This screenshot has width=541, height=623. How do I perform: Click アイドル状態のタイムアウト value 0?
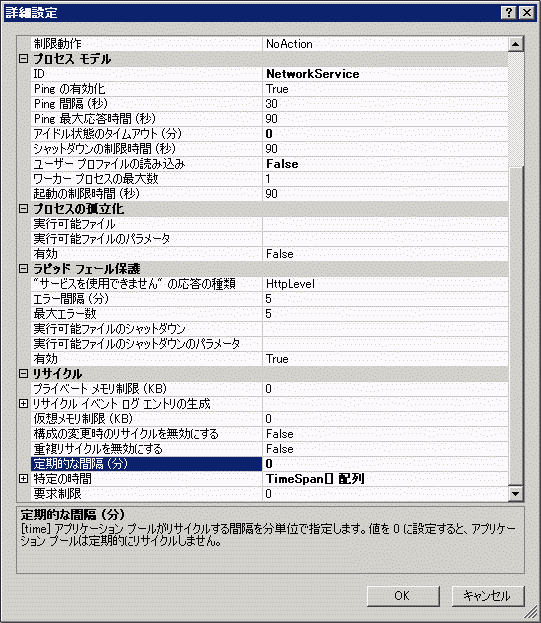[x=385, y=134]
